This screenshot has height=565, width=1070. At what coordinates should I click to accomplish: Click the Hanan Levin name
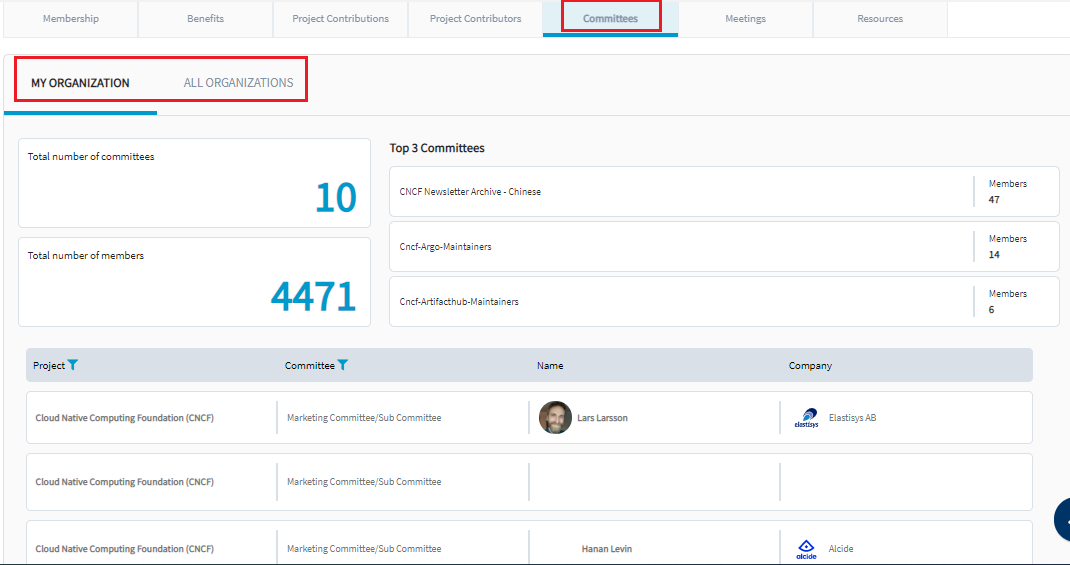tap(607, 549)
